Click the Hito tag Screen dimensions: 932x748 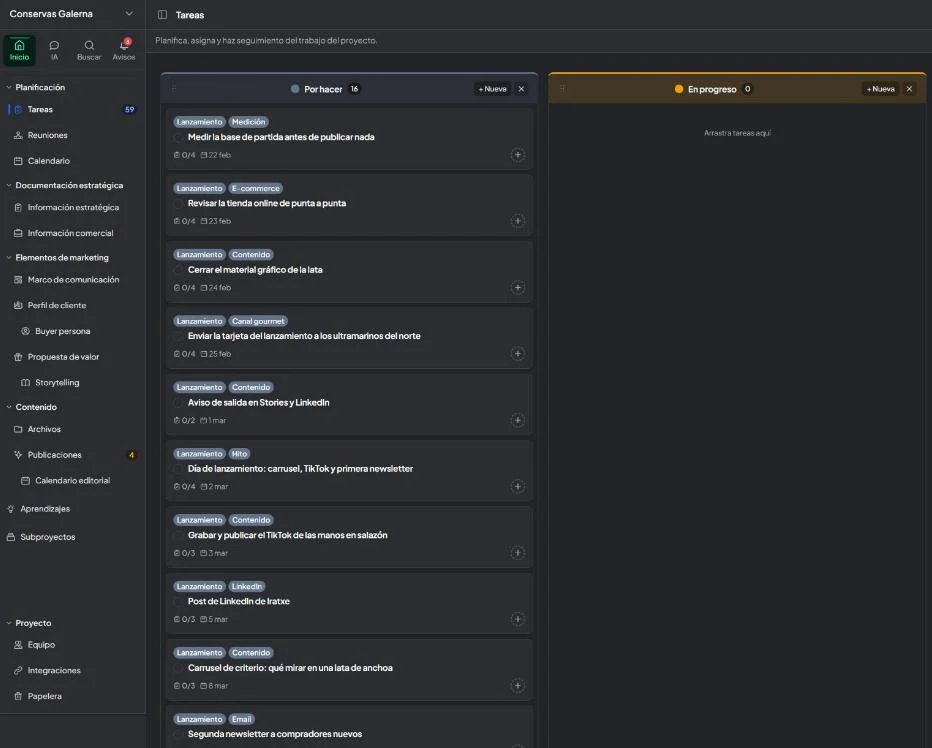pos(240,454)
